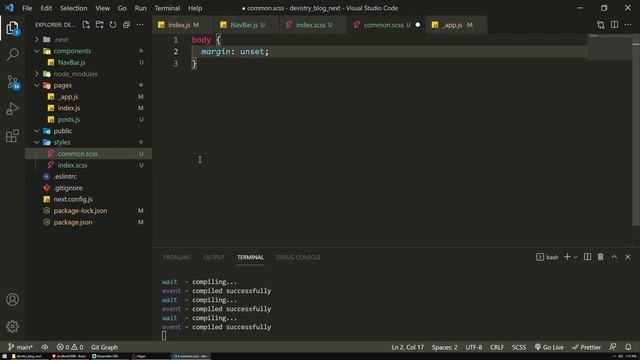Change end of line sequence CRLF
640x360 pixels.
(497, 347)
